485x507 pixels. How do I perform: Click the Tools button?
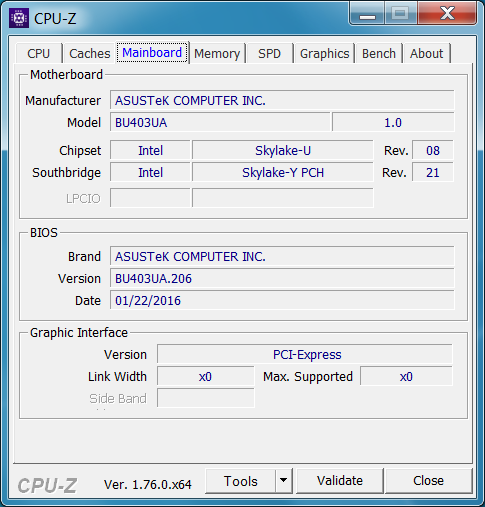point(241,481)
